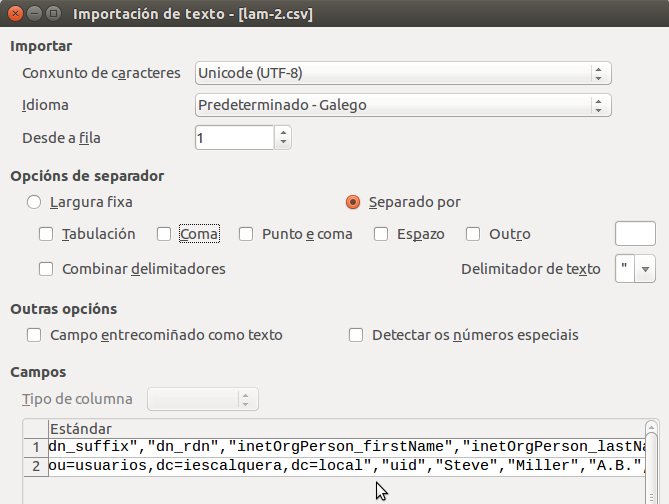The image size is (669, 504).
Task: Check Campo entrecomiñado como texto
Action: (34, 335)
